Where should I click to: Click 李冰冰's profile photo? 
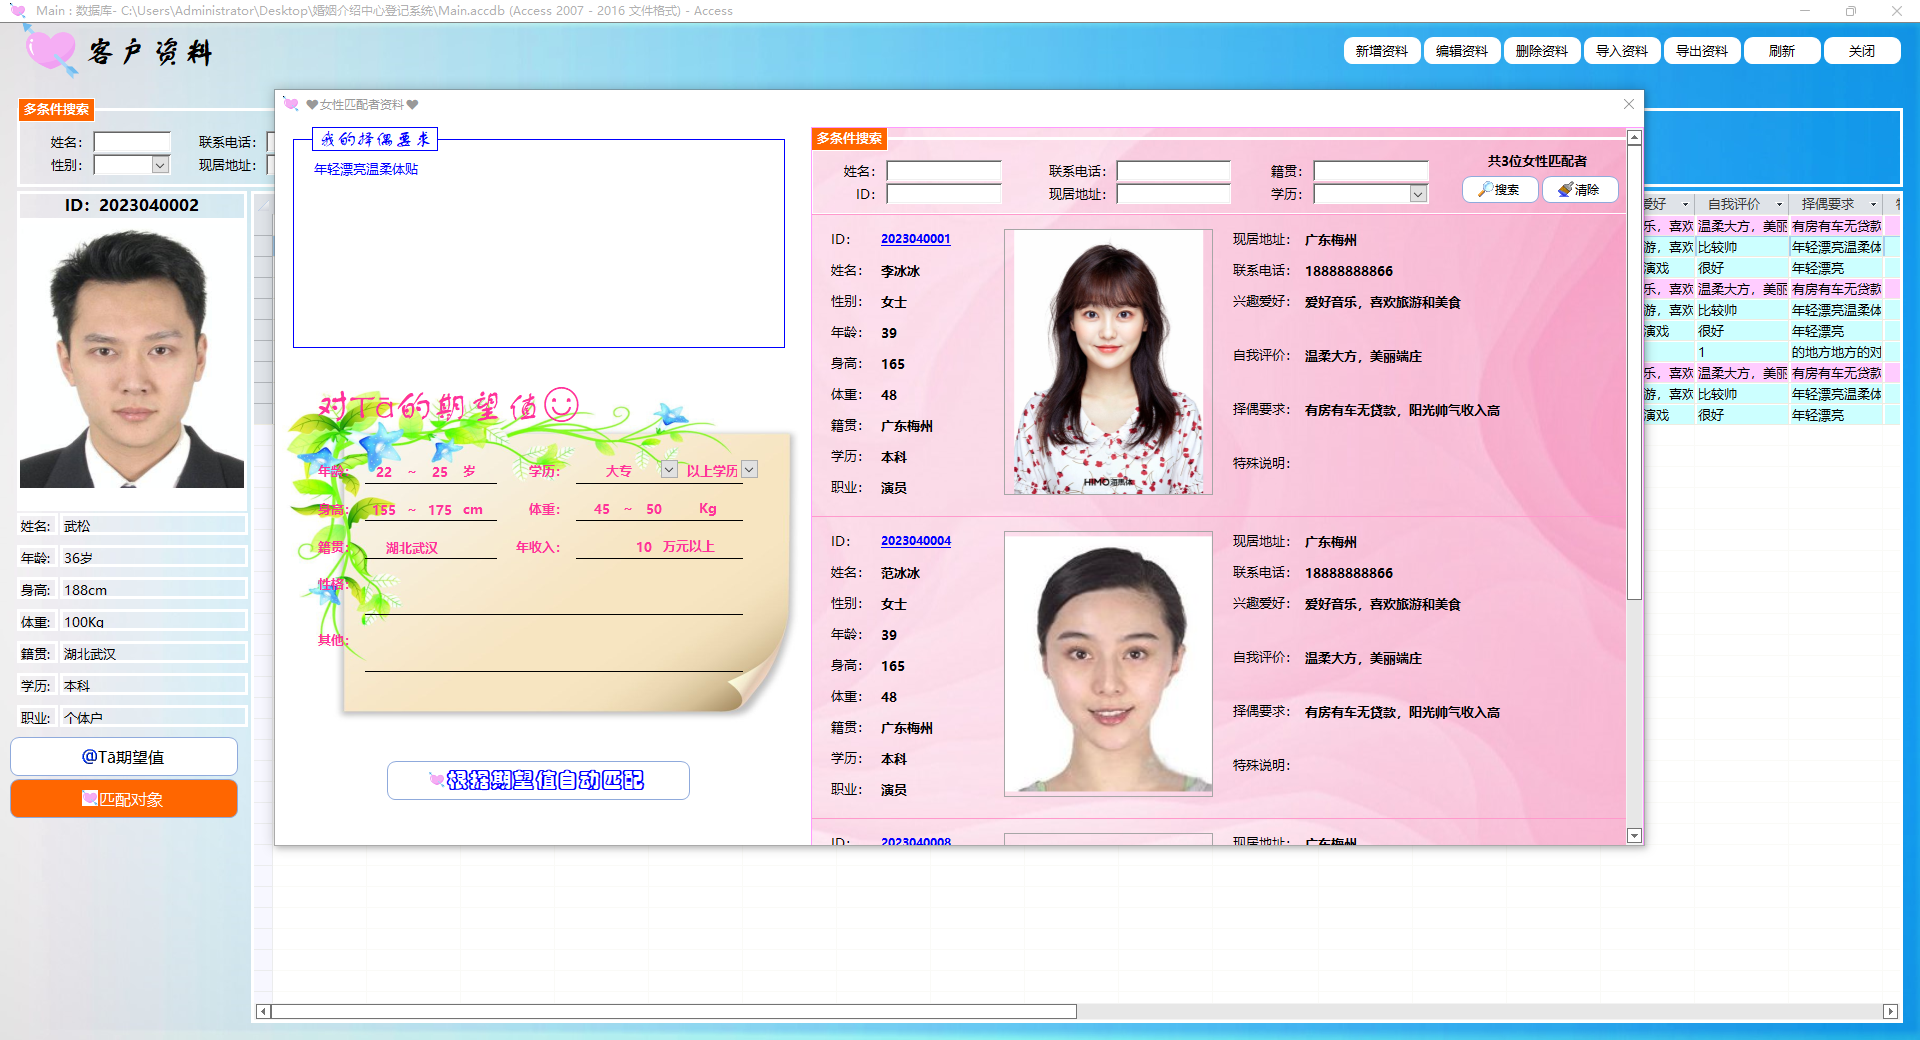click(1108, 362)
